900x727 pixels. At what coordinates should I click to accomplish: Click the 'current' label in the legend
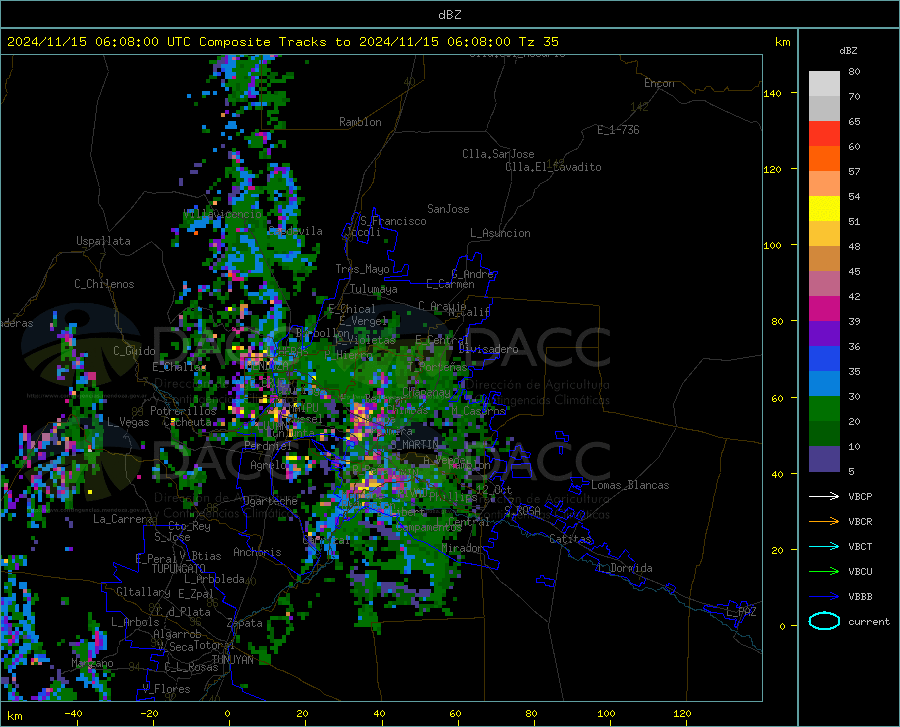click(x=869, y=621)
